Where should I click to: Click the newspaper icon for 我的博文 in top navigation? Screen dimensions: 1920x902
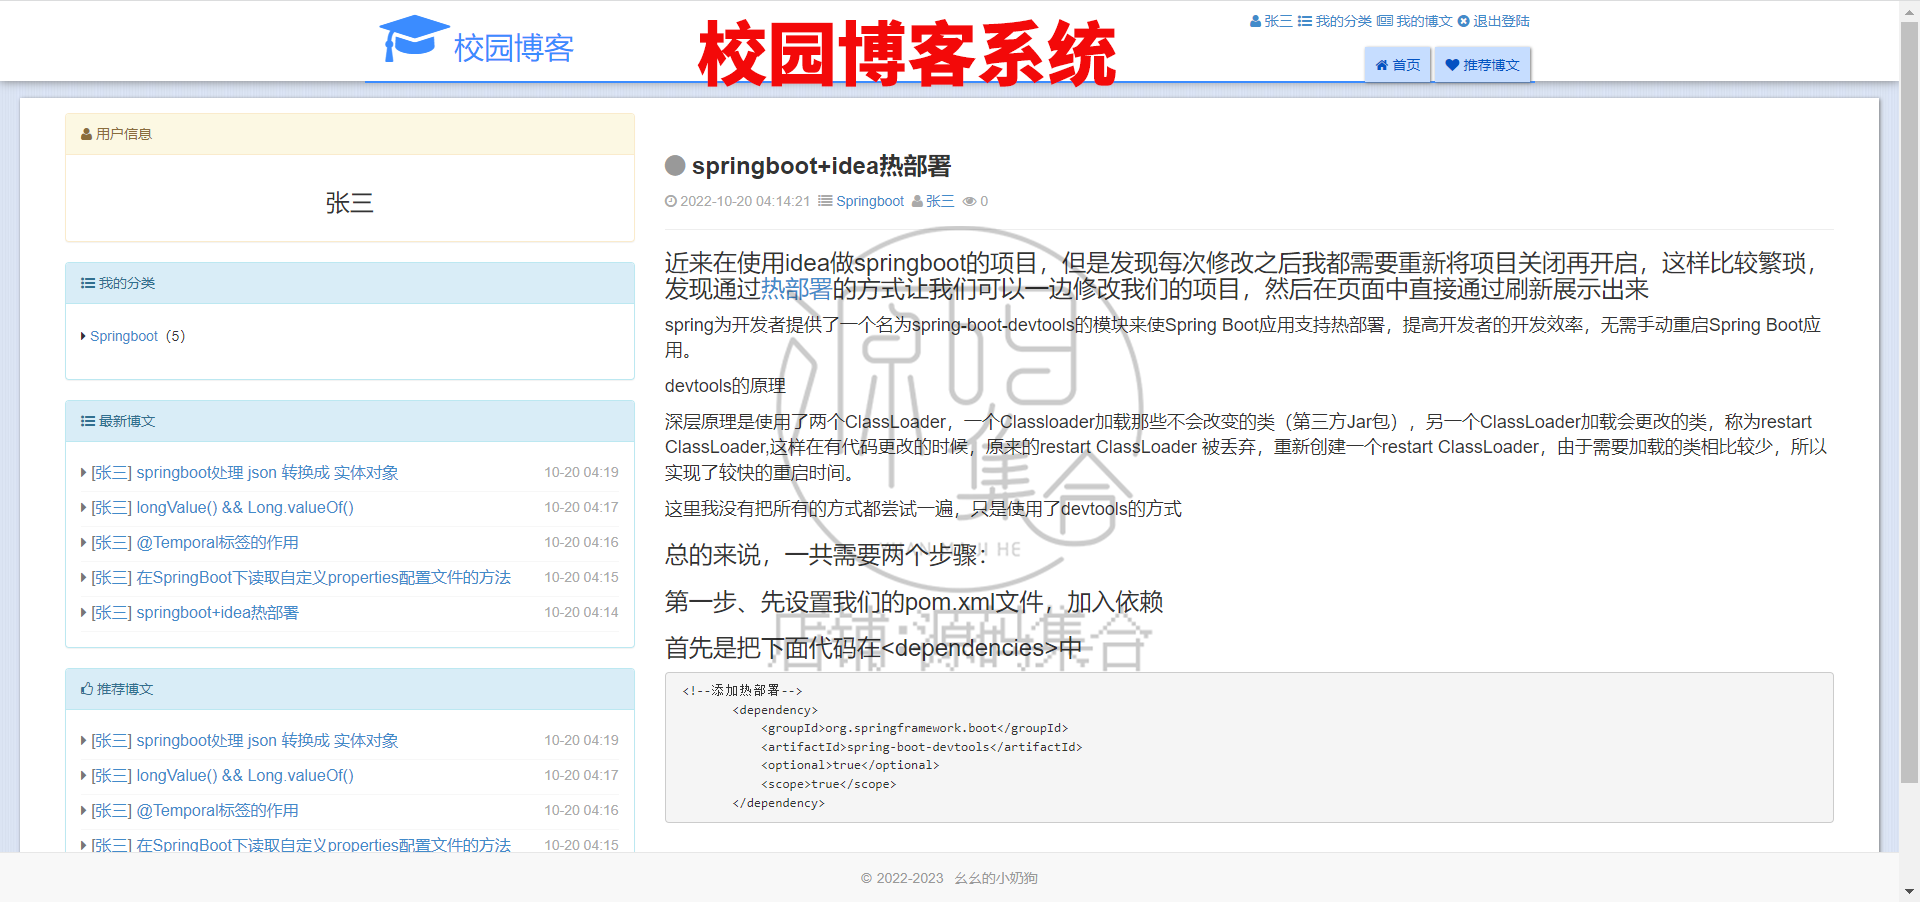[x=1384, y=21]
